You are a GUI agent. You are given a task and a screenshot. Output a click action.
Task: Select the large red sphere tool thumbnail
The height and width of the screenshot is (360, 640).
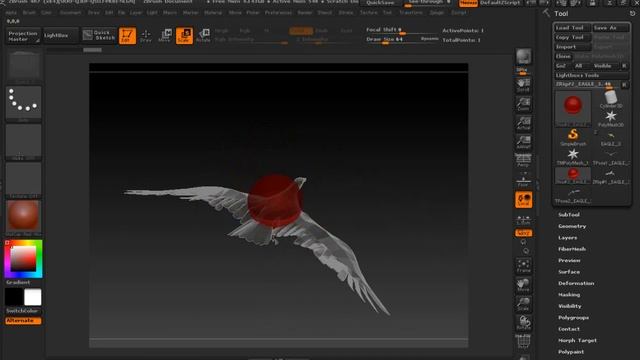(x=573, y=108)
